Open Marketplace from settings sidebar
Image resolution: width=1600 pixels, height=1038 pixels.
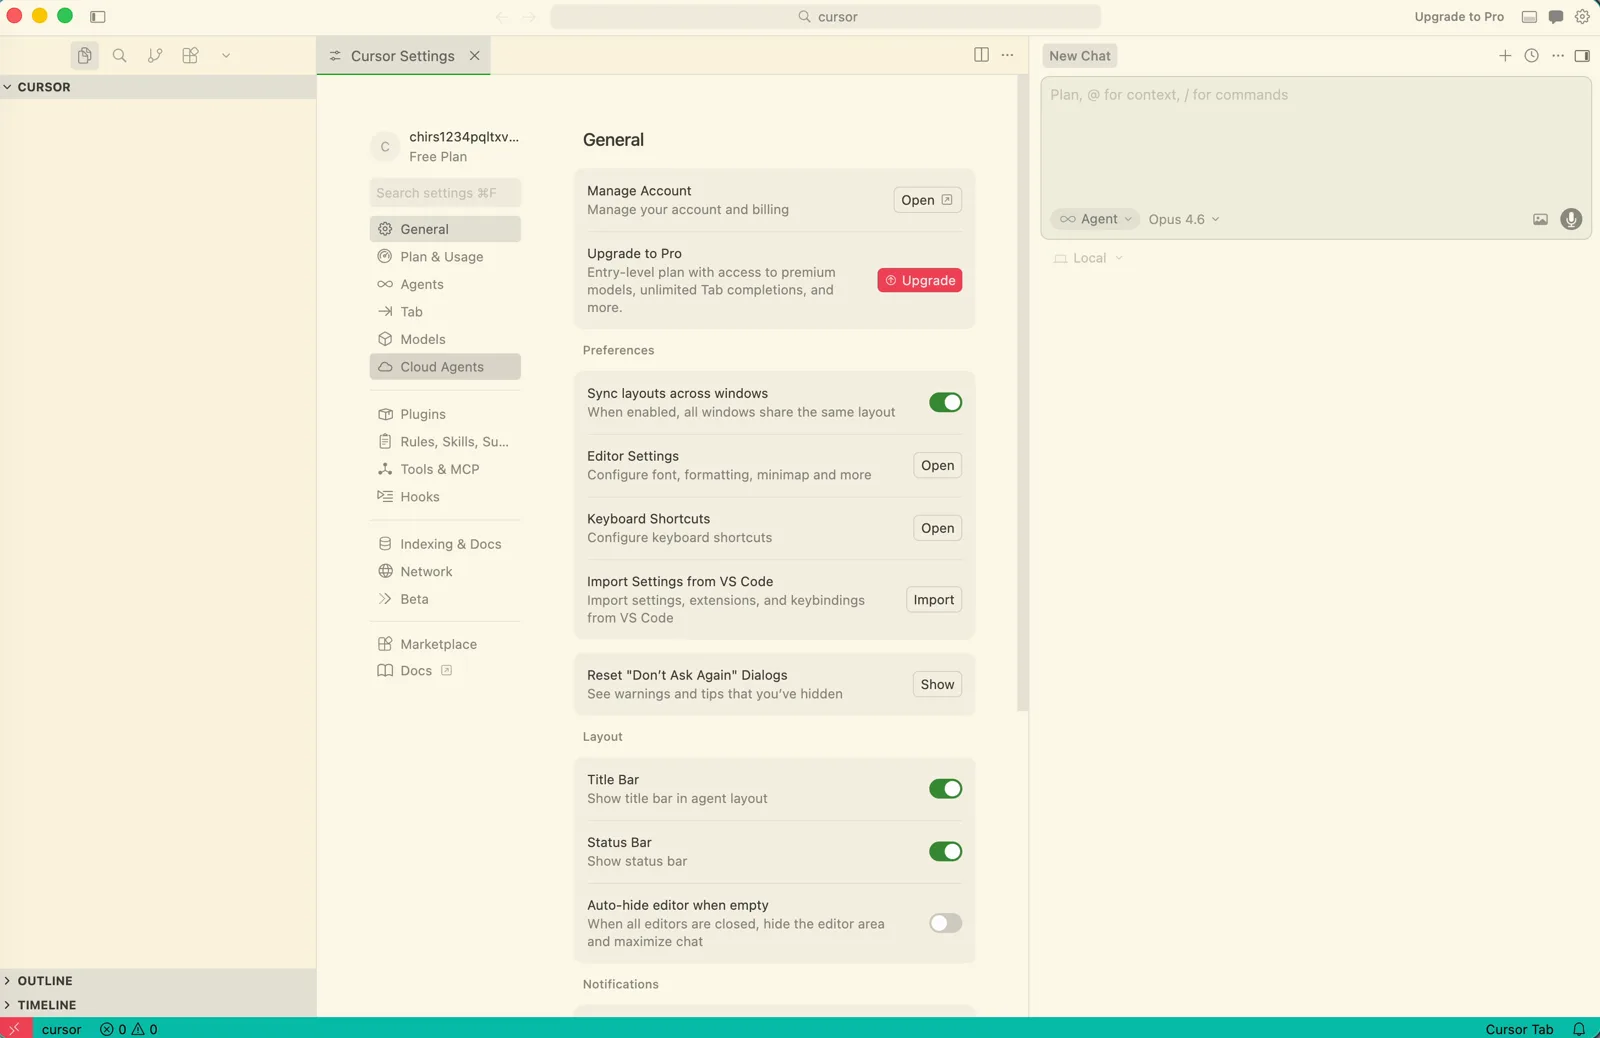coord(445,644)
